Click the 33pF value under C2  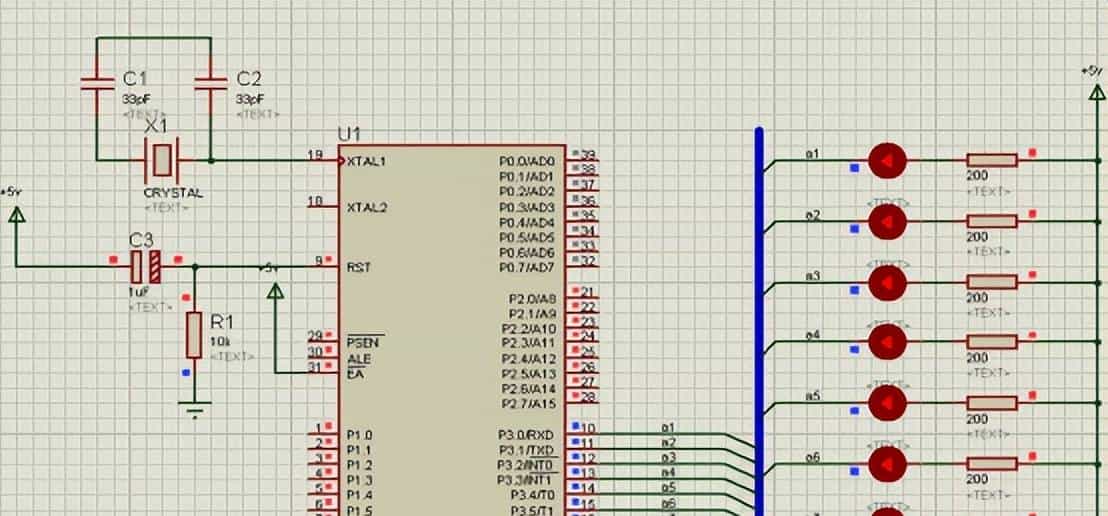250,99
